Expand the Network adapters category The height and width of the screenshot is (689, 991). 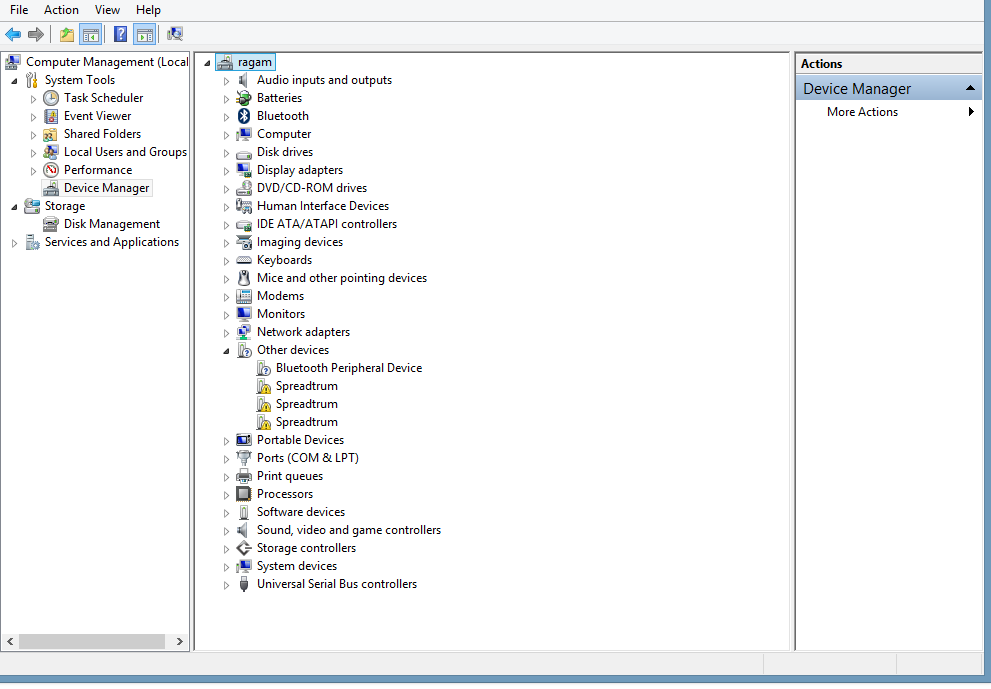227,332
